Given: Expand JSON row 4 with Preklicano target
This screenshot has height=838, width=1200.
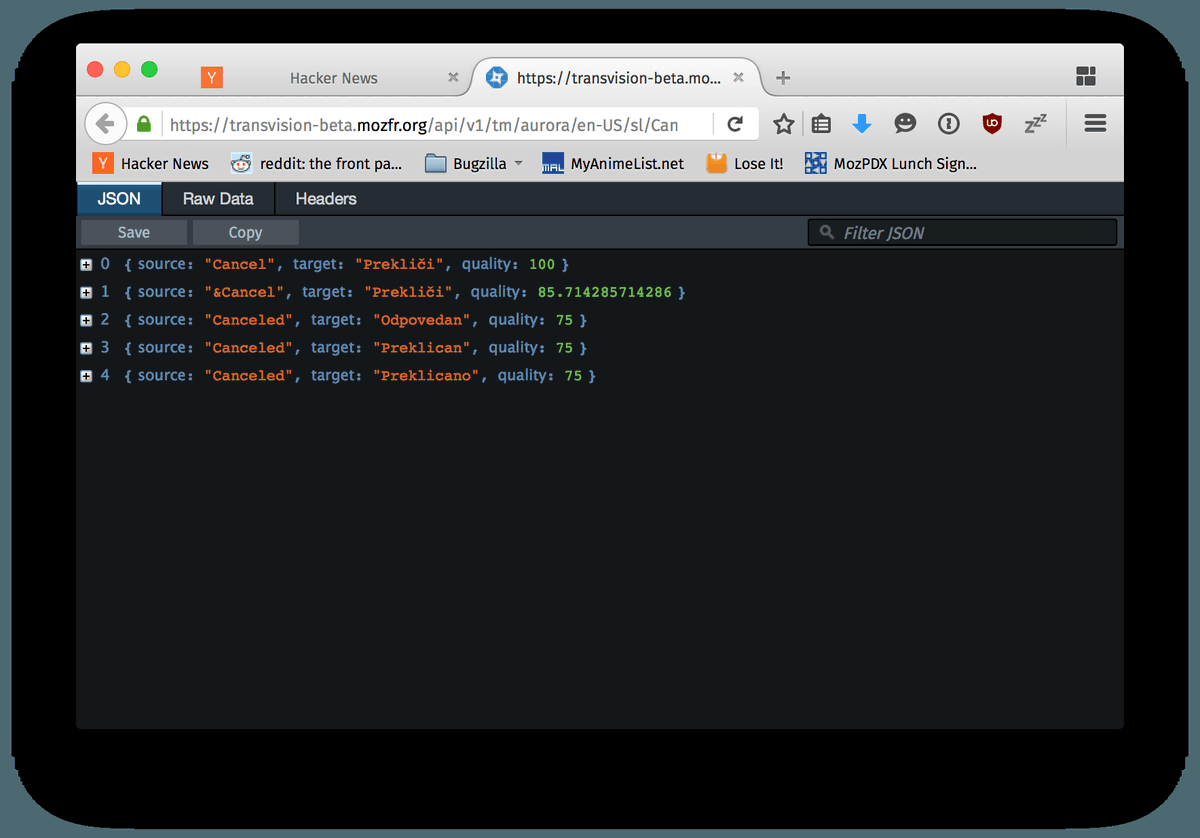Looking at the screenshot, I should tap(86, 376).
